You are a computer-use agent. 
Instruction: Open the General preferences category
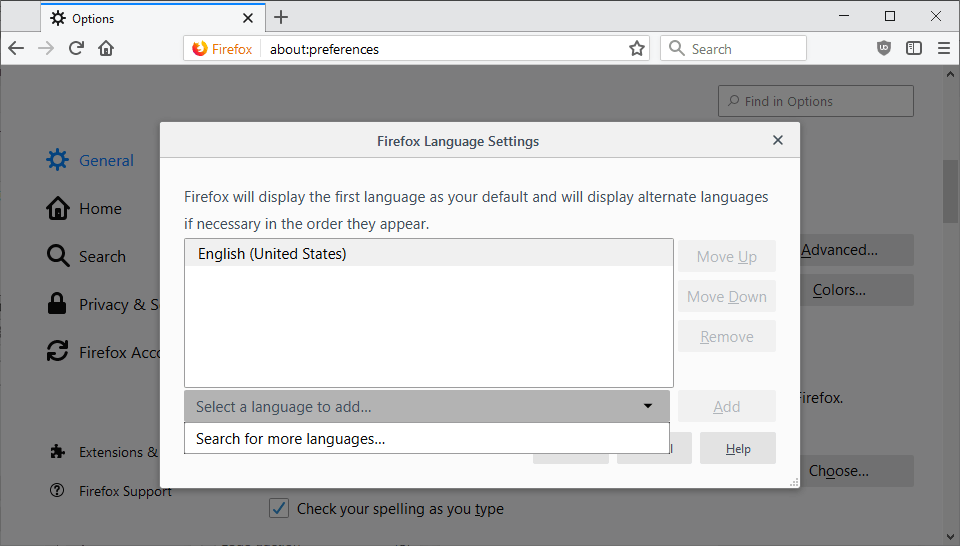pos(90,160)
